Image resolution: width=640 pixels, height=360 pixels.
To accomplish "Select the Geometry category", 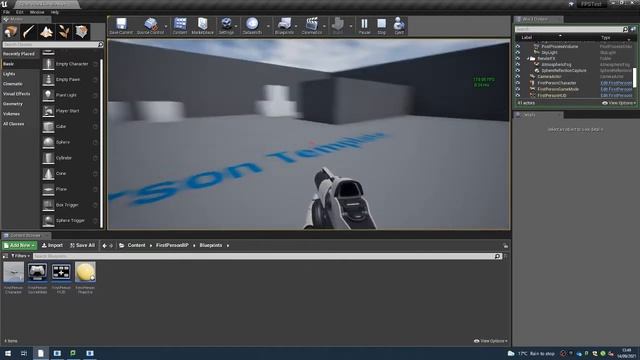I will coord(13,104).
